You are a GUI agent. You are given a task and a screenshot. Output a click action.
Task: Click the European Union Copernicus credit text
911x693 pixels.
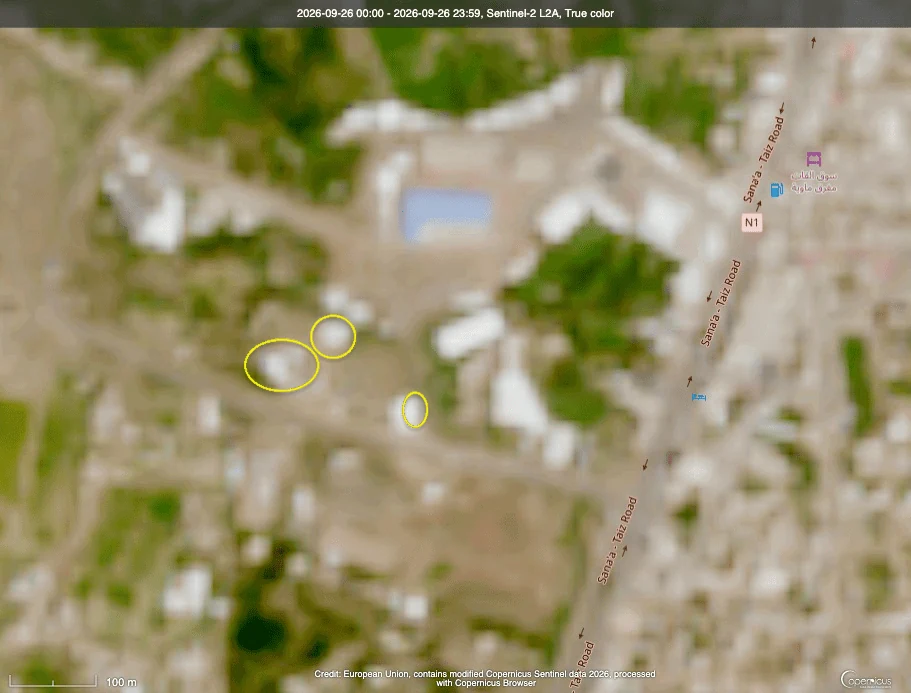[x=485, y=678]
